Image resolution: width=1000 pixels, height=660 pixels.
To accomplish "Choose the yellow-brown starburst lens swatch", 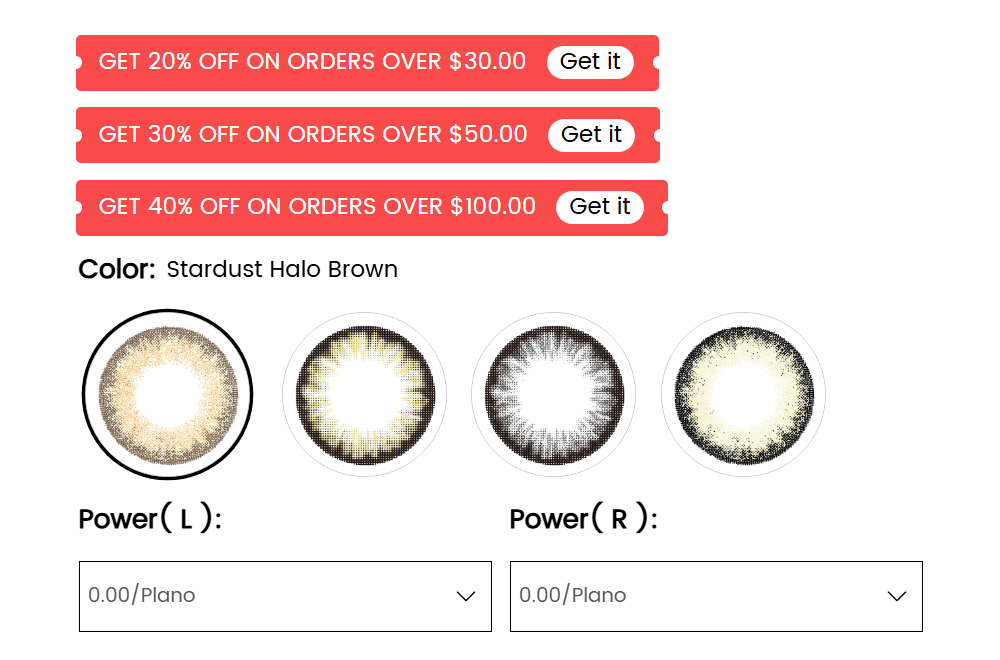I will [x=364, y=394].
